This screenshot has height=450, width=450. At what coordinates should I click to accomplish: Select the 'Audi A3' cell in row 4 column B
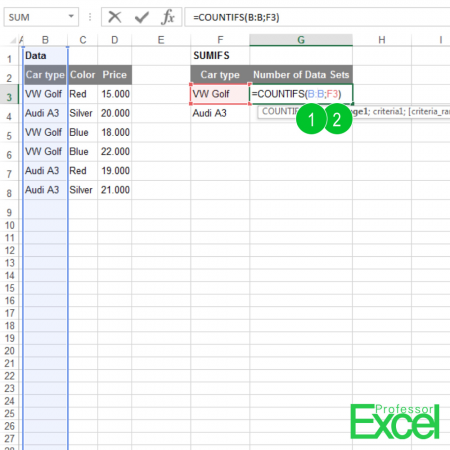click(x=45, y=113)
